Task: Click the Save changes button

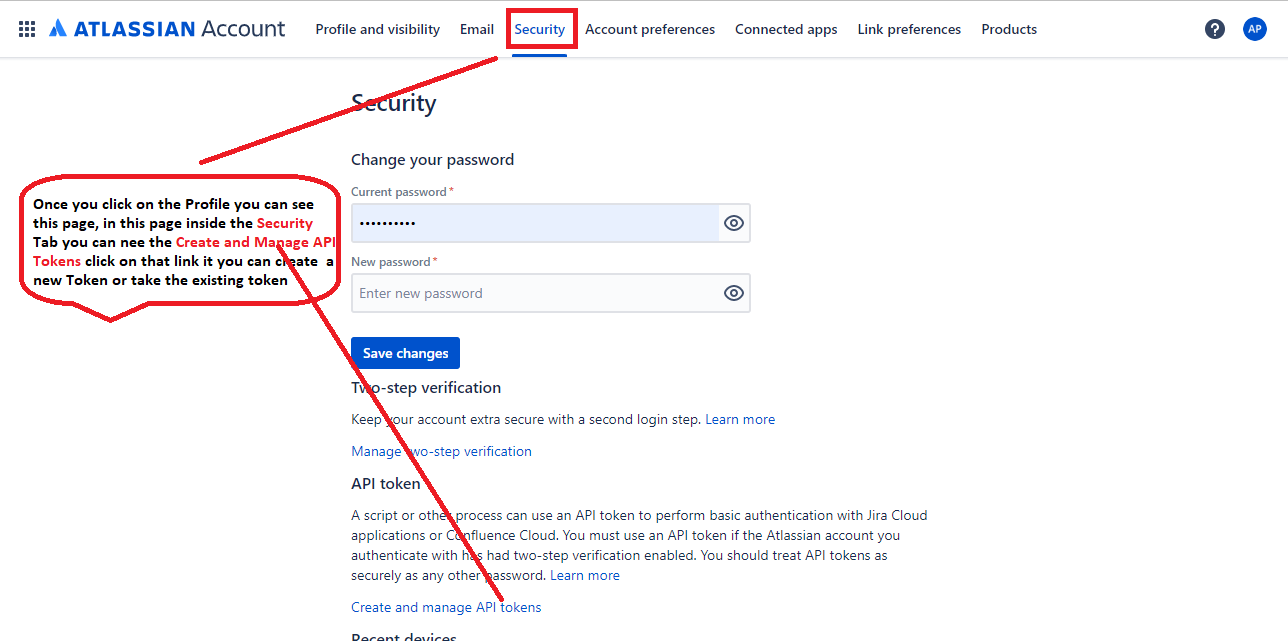Action: (x=405, y=353)
